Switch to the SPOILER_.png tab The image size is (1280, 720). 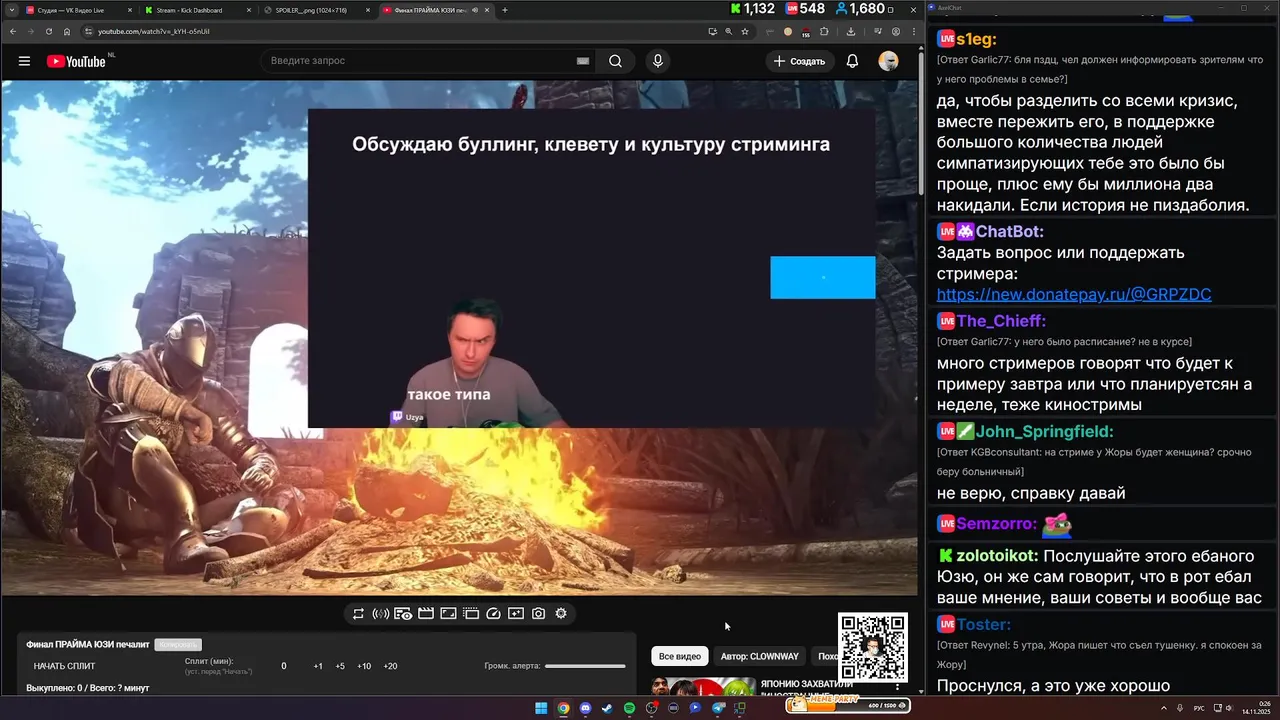(x=316, y=10)
